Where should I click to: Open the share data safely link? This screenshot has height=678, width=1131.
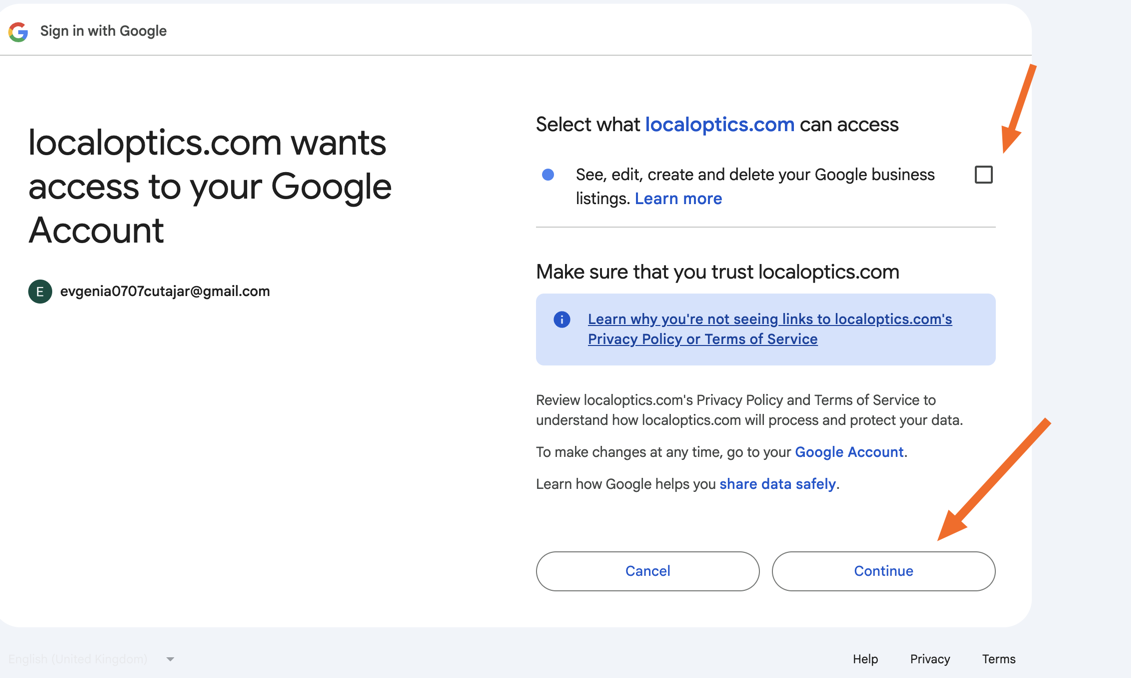point(777,484)
